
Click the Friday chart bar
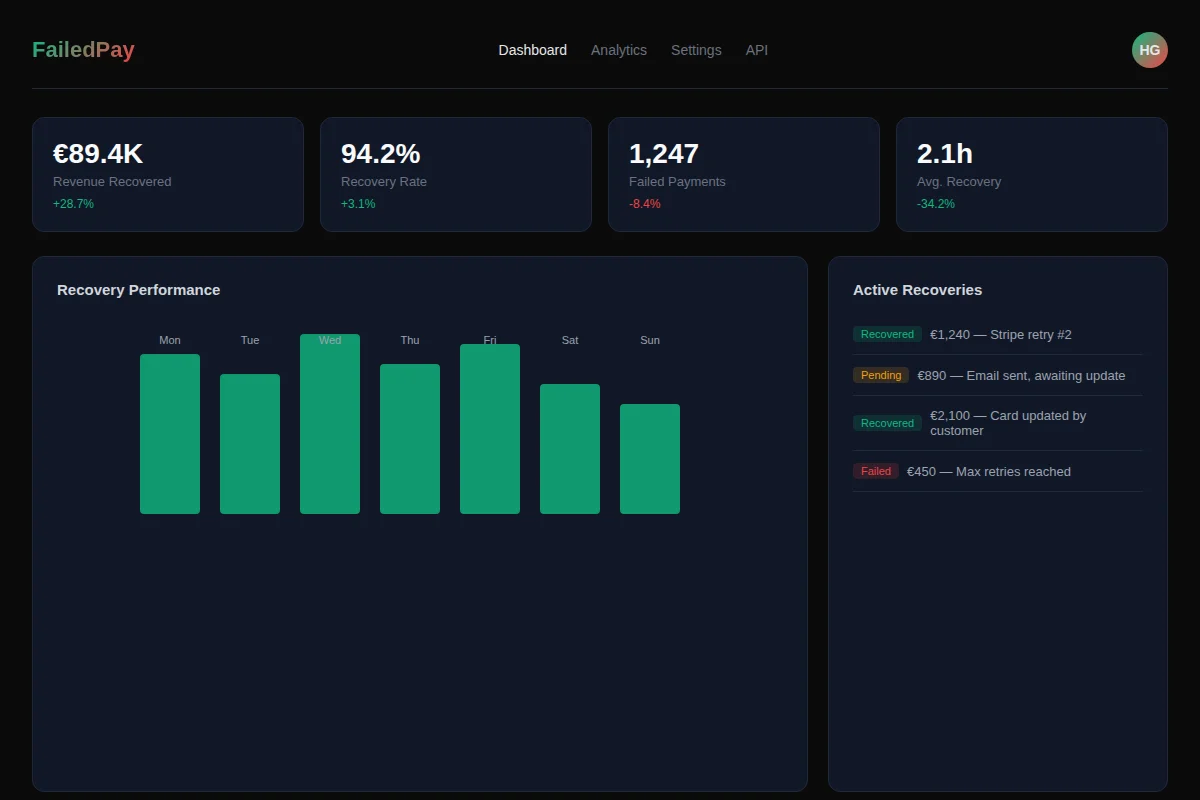(x=490, y=430)
